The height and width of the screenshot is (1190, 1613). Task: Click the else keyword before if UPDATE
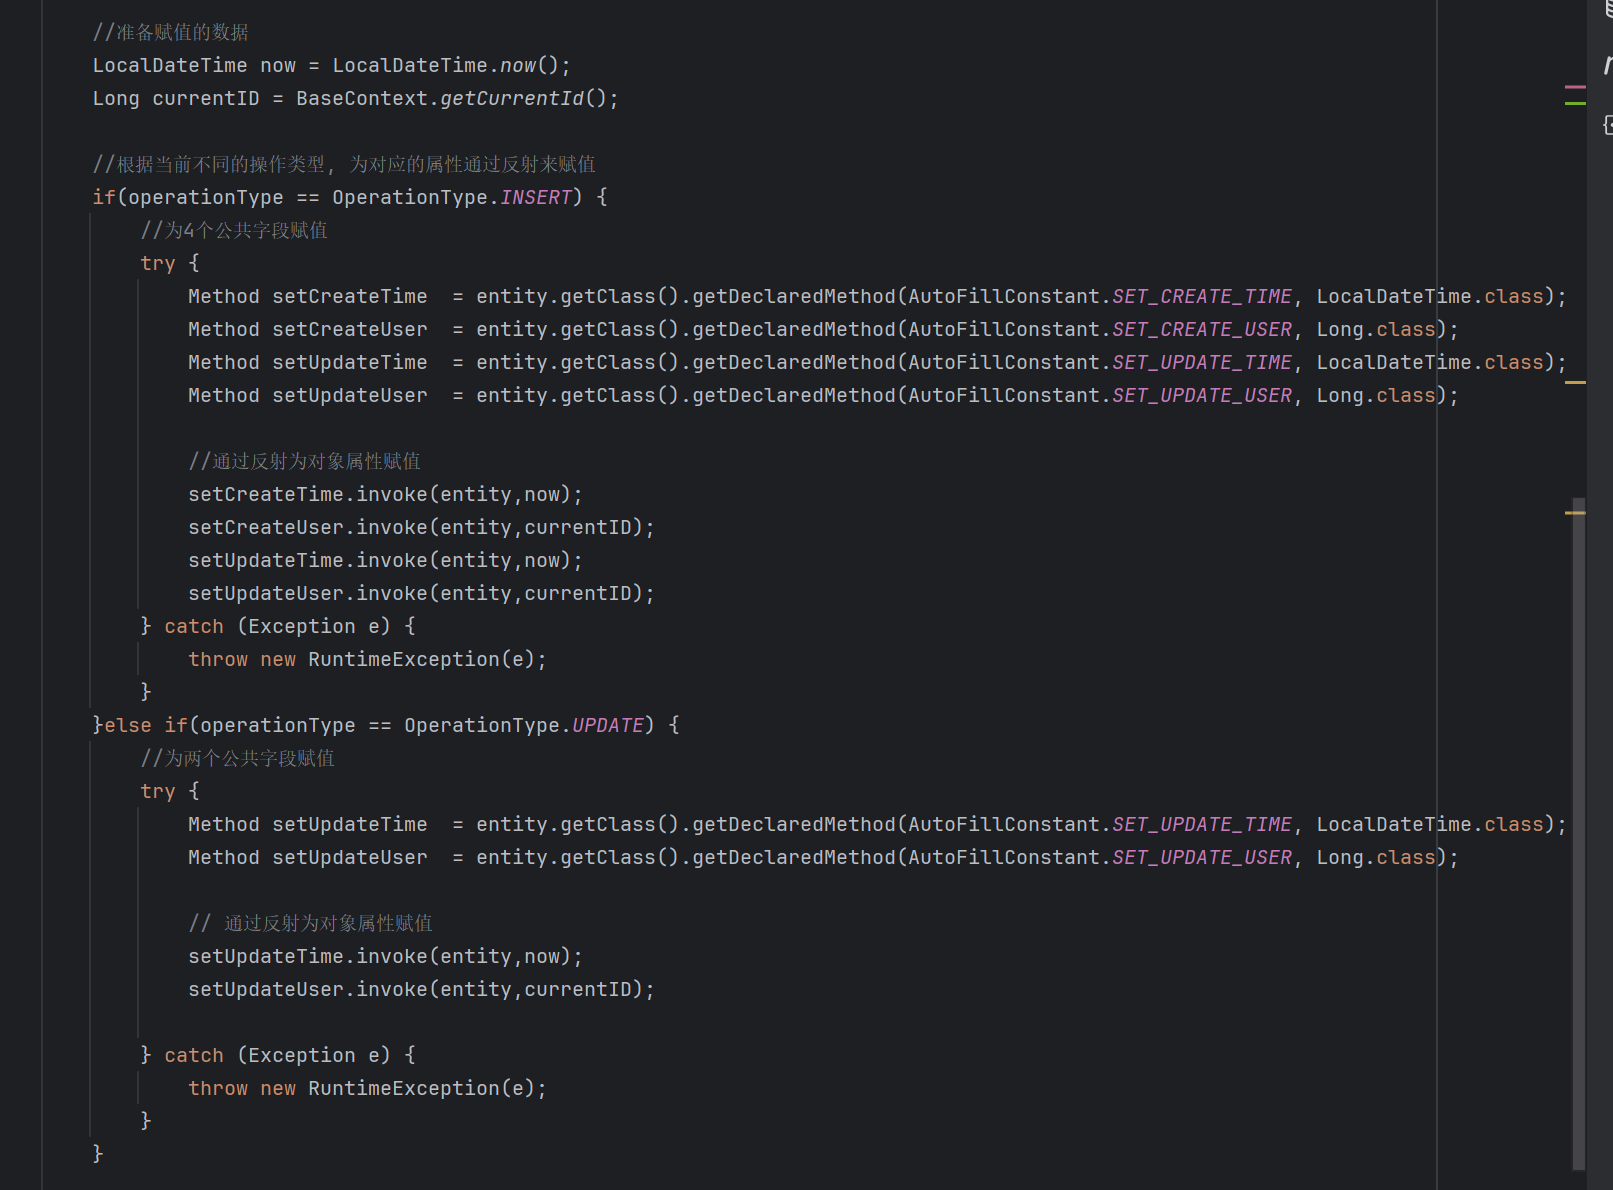point(128,725)
